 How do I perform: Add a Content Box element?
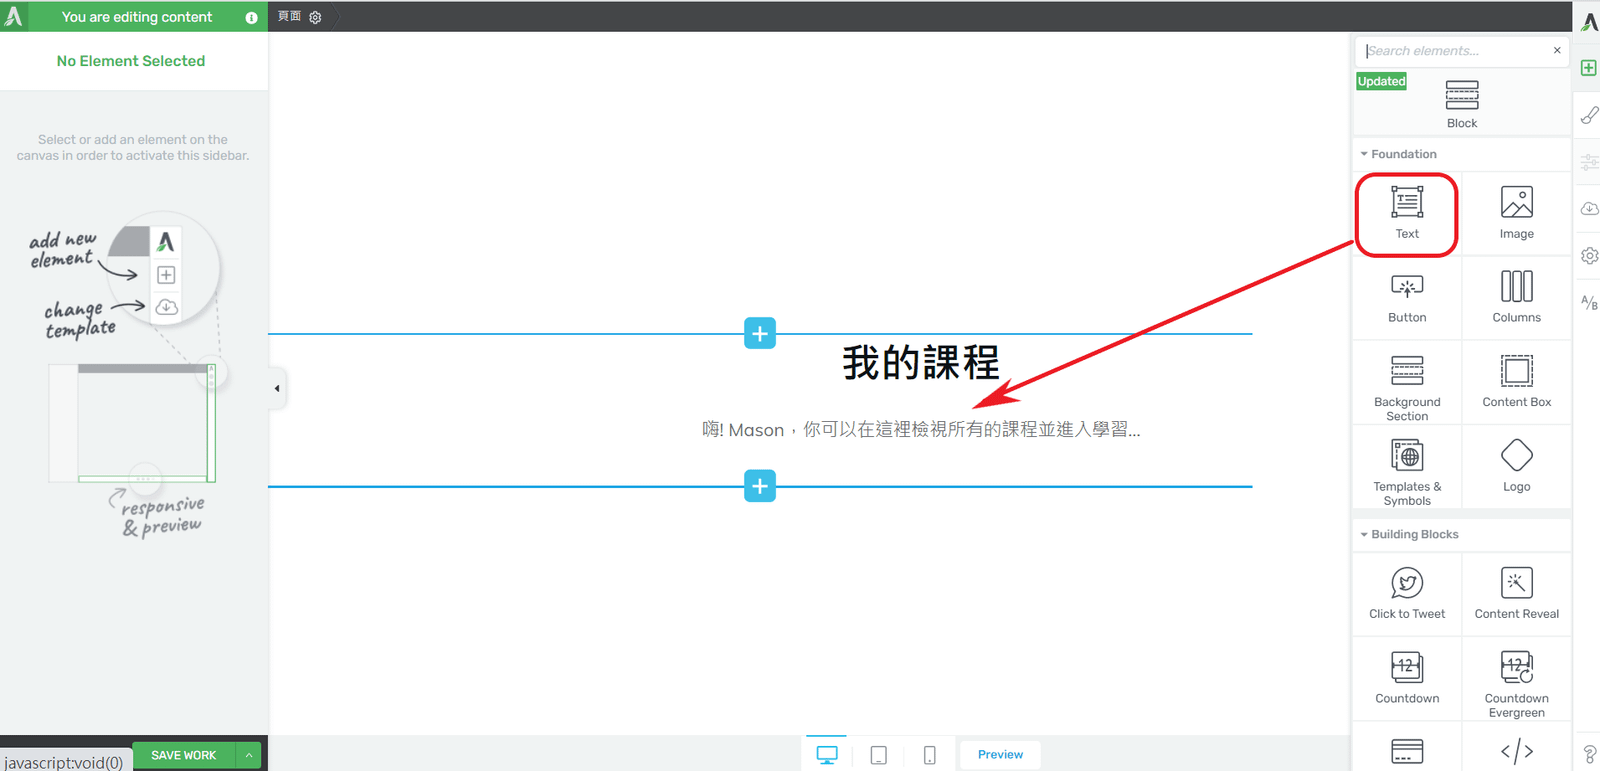pos(1516,384)
